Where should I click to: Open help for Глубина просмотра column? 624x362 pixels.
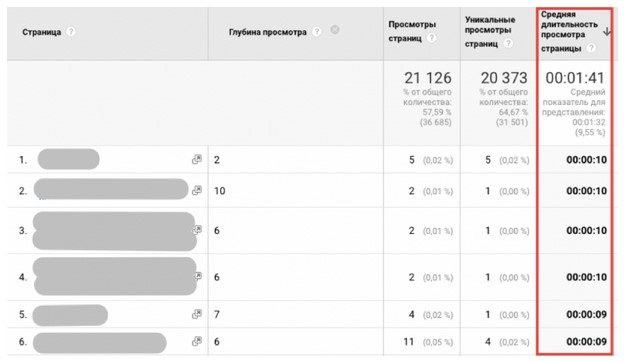coord(316,31)
